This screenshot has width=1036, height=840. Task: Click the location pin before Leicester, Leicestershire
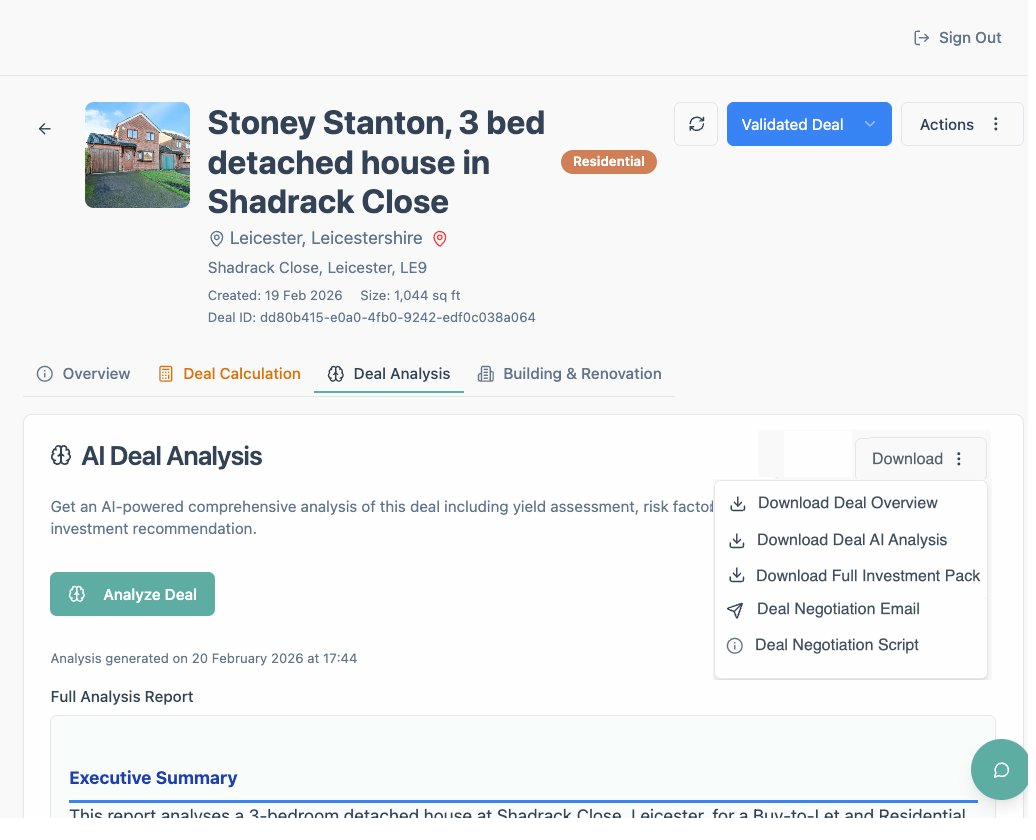[216, 239]
